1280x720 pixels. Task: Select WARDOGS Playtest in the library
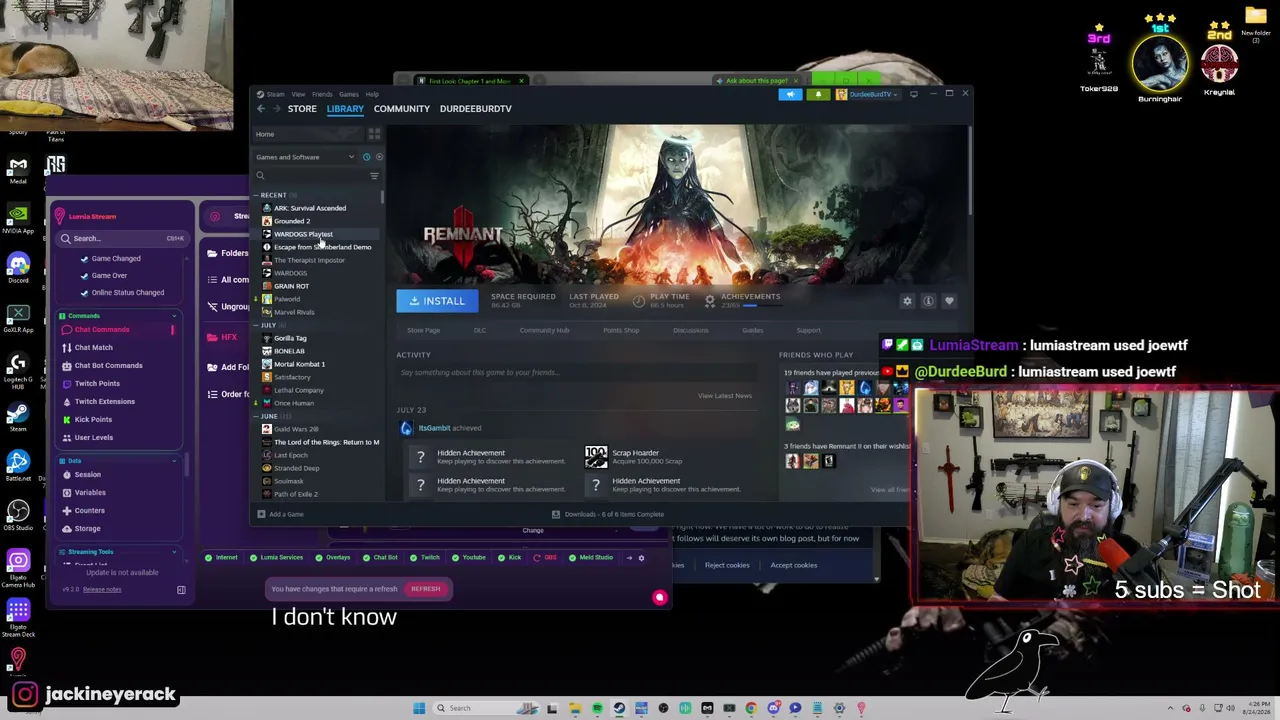pos(303,234)
